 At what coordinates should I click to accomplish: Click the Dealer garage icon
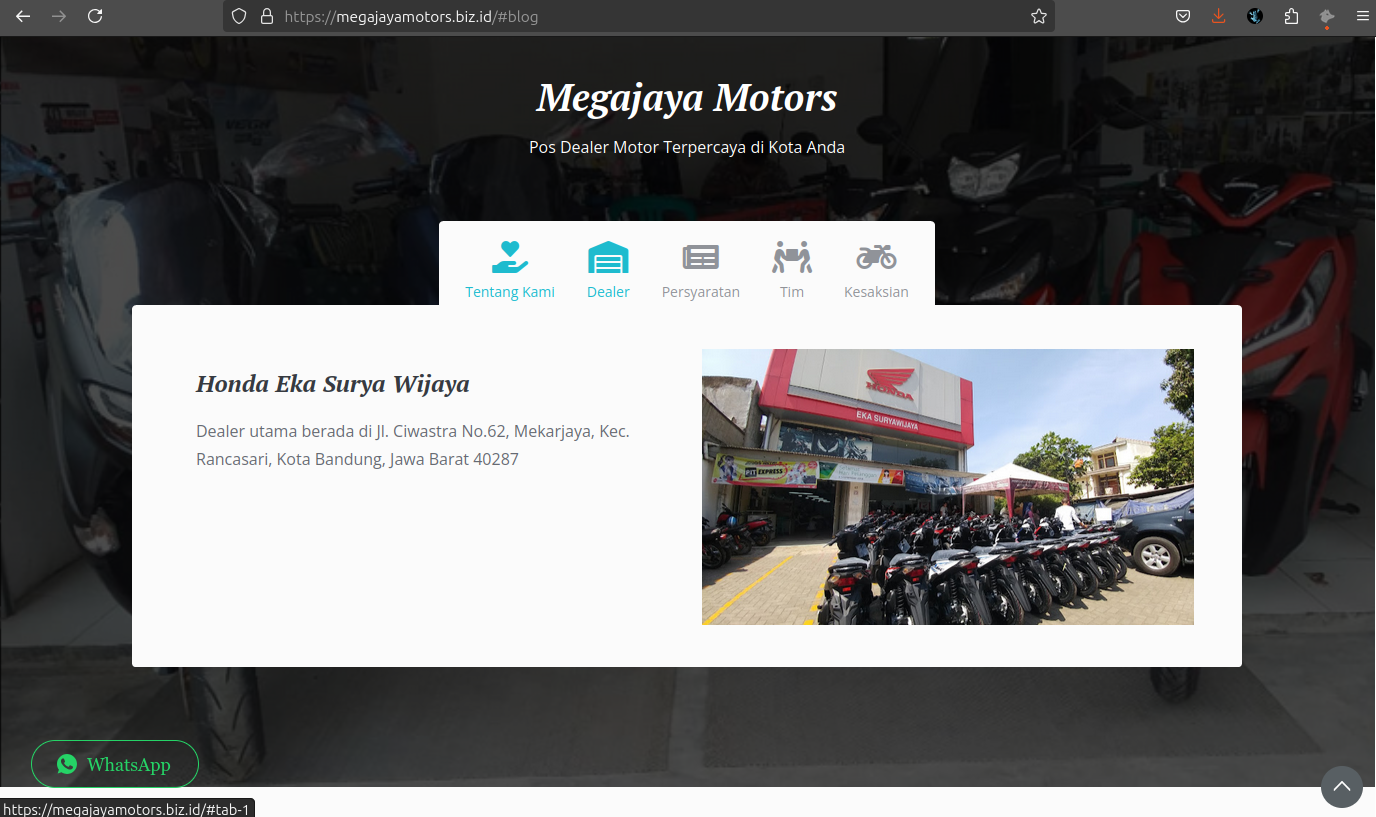click(608, 257)
